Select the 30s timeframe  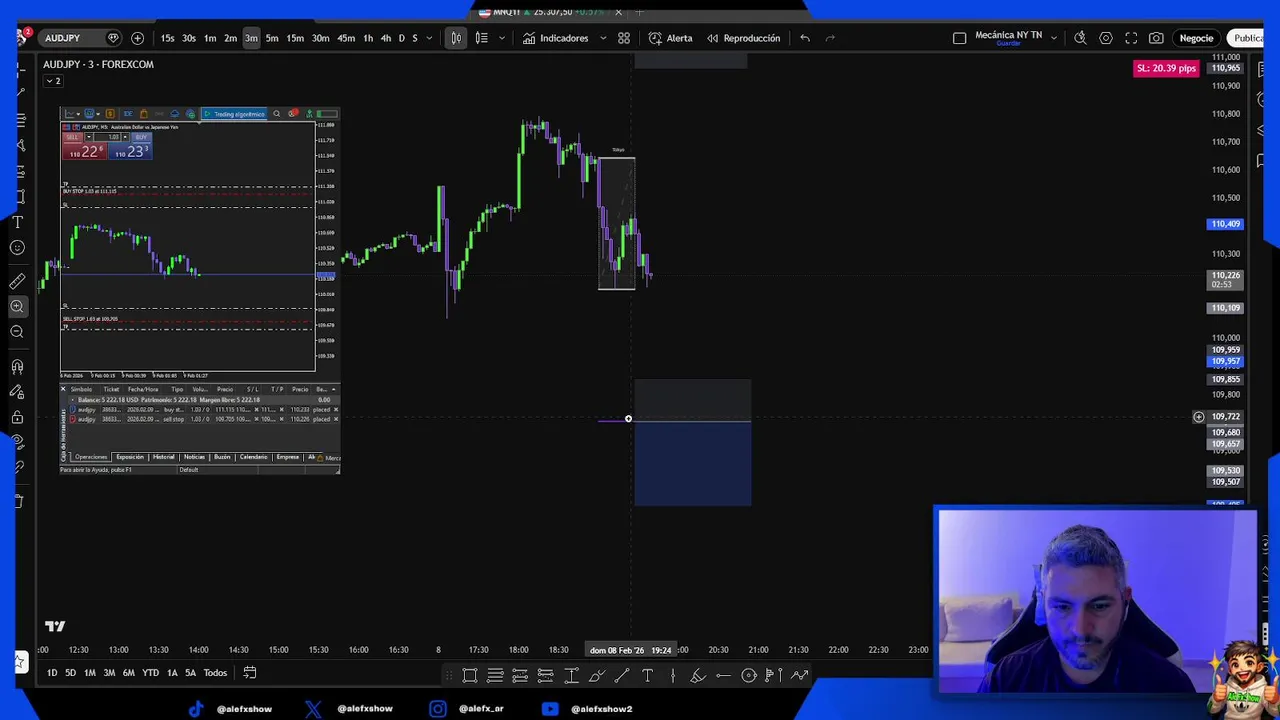click(189, 38)
